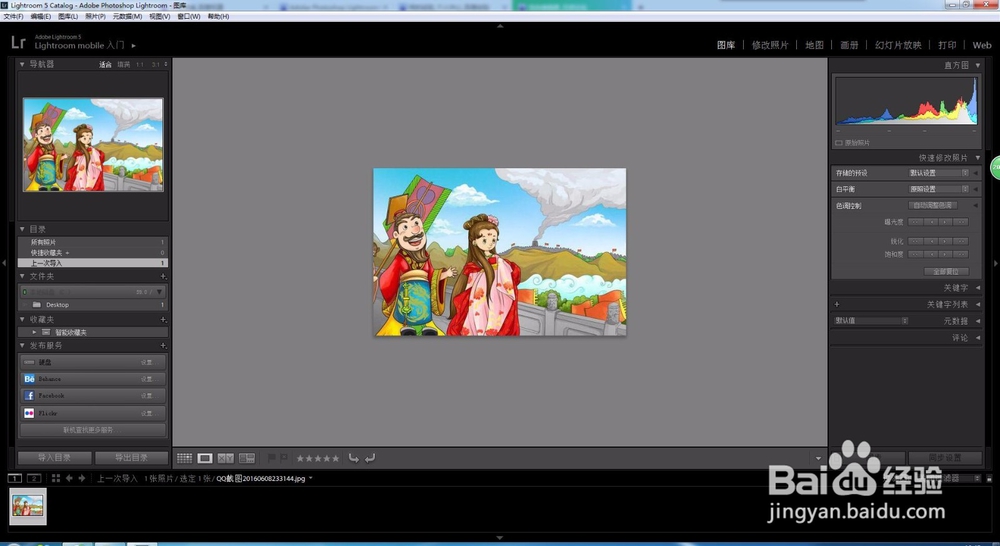Open the 照片(P) menu
1000x546 pixels.
click(x=96, y=17)
